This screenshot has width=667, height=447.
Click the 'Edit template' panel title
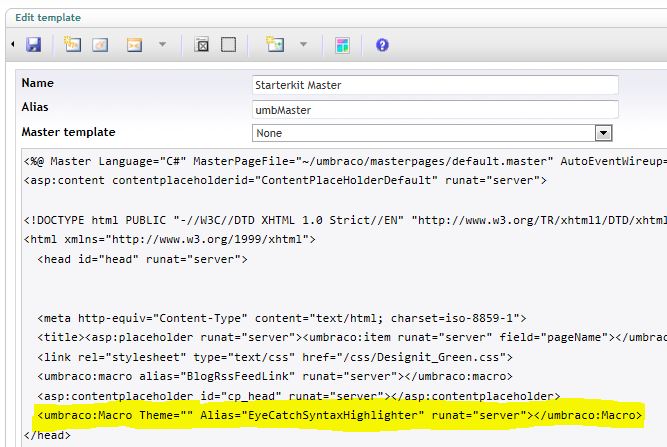click(x=48, y=18)
